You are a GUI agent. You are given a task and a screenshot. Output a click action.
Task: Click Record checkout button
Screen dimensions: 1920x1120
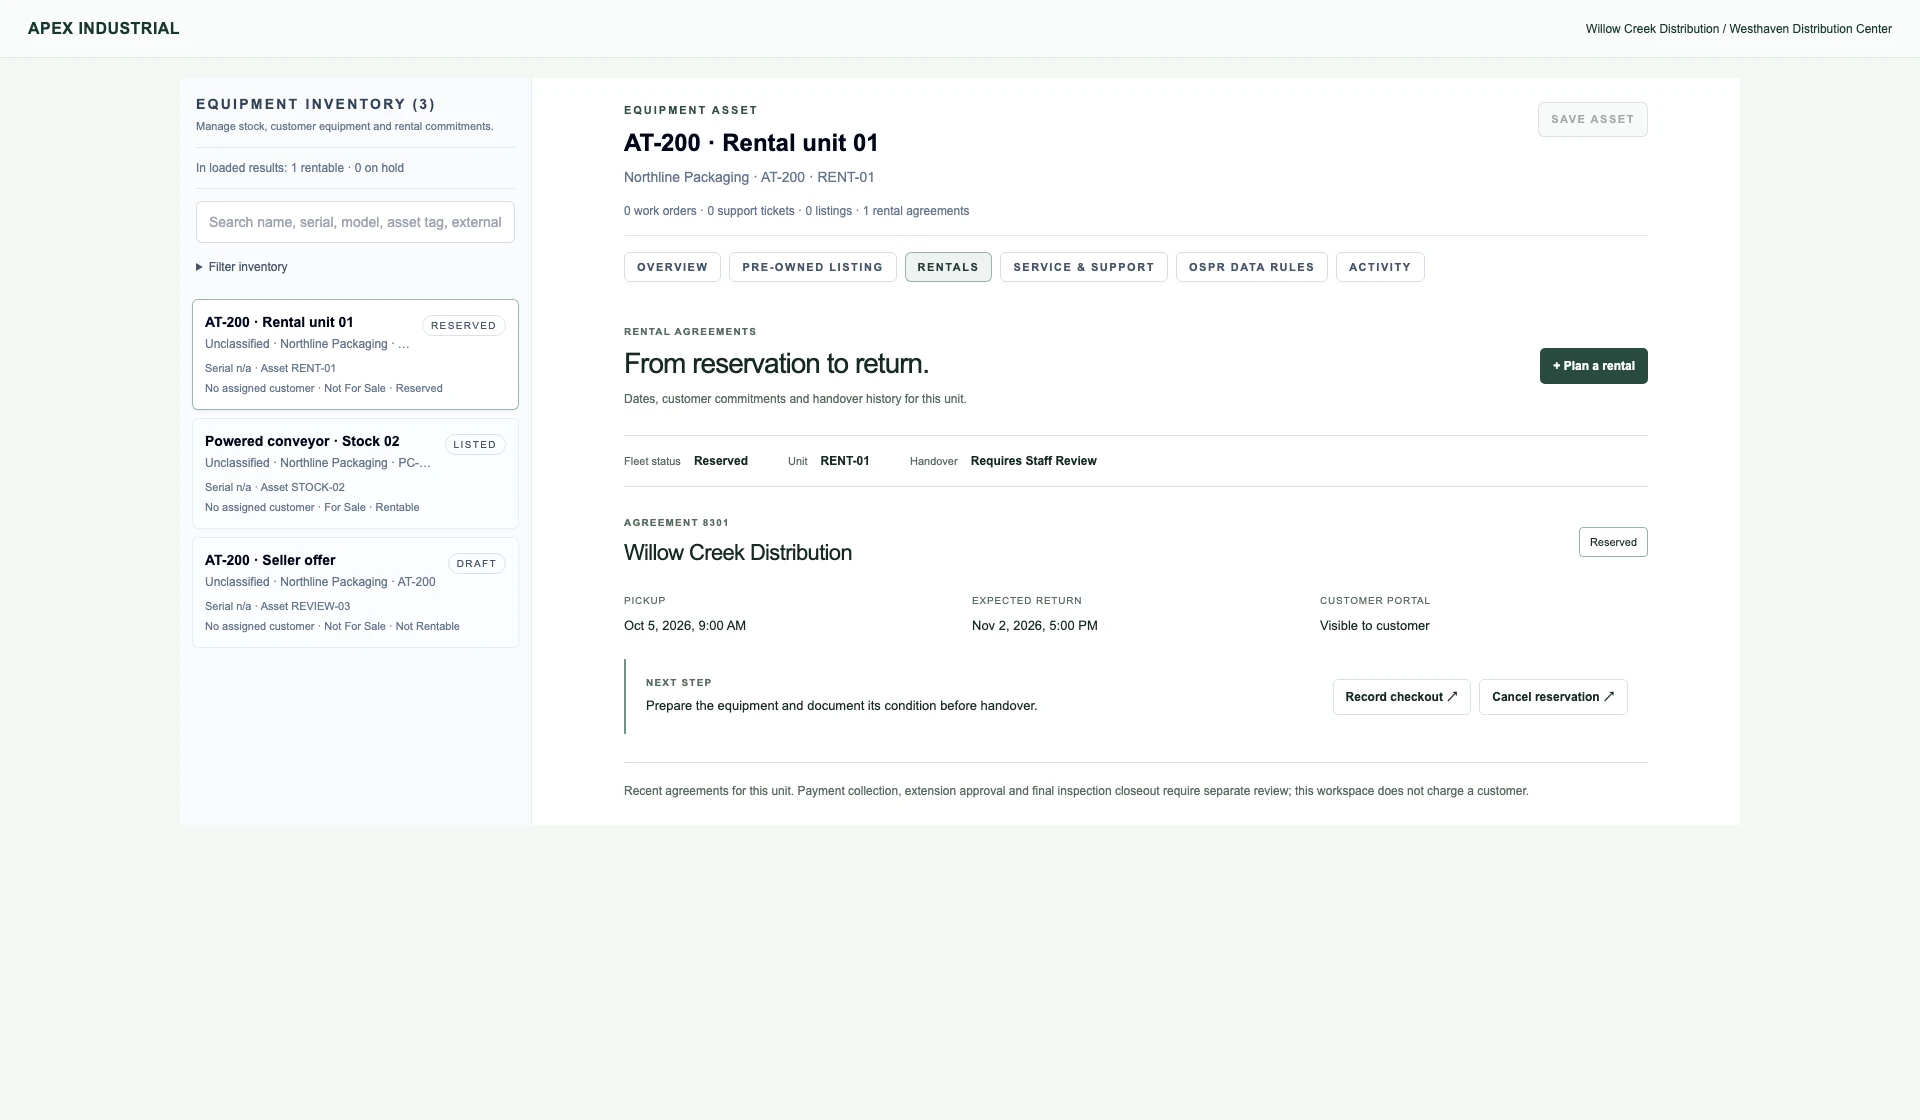(1401, 697)
